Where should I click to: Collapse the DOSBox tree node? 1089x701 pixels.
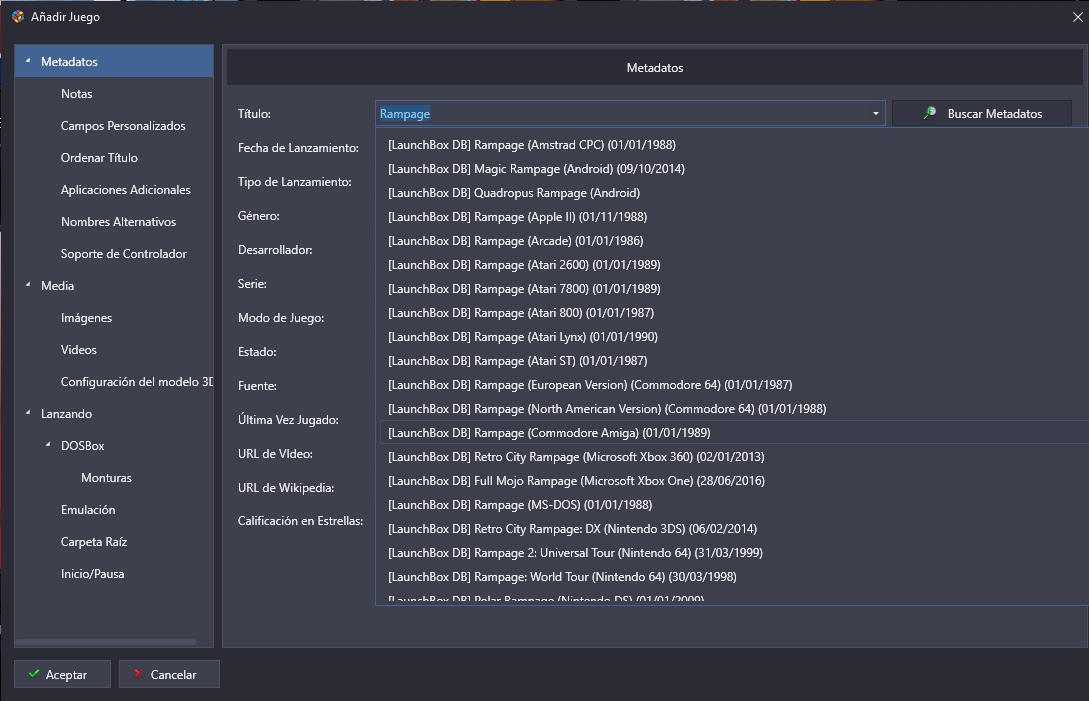coord(48,445)
